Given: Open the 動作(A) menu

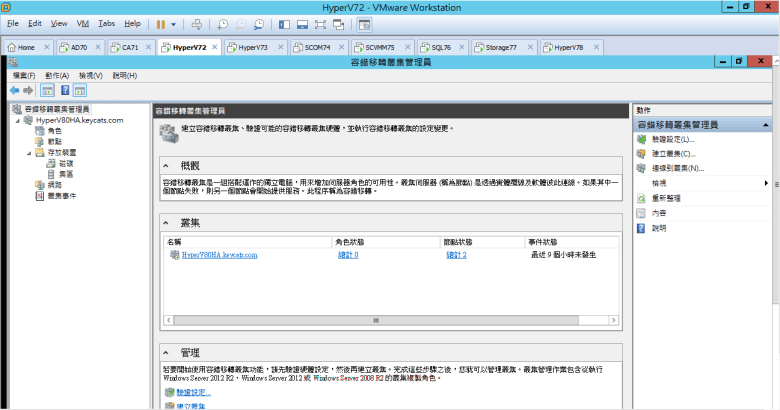Looking at the screenshot, I should point(56,75).
